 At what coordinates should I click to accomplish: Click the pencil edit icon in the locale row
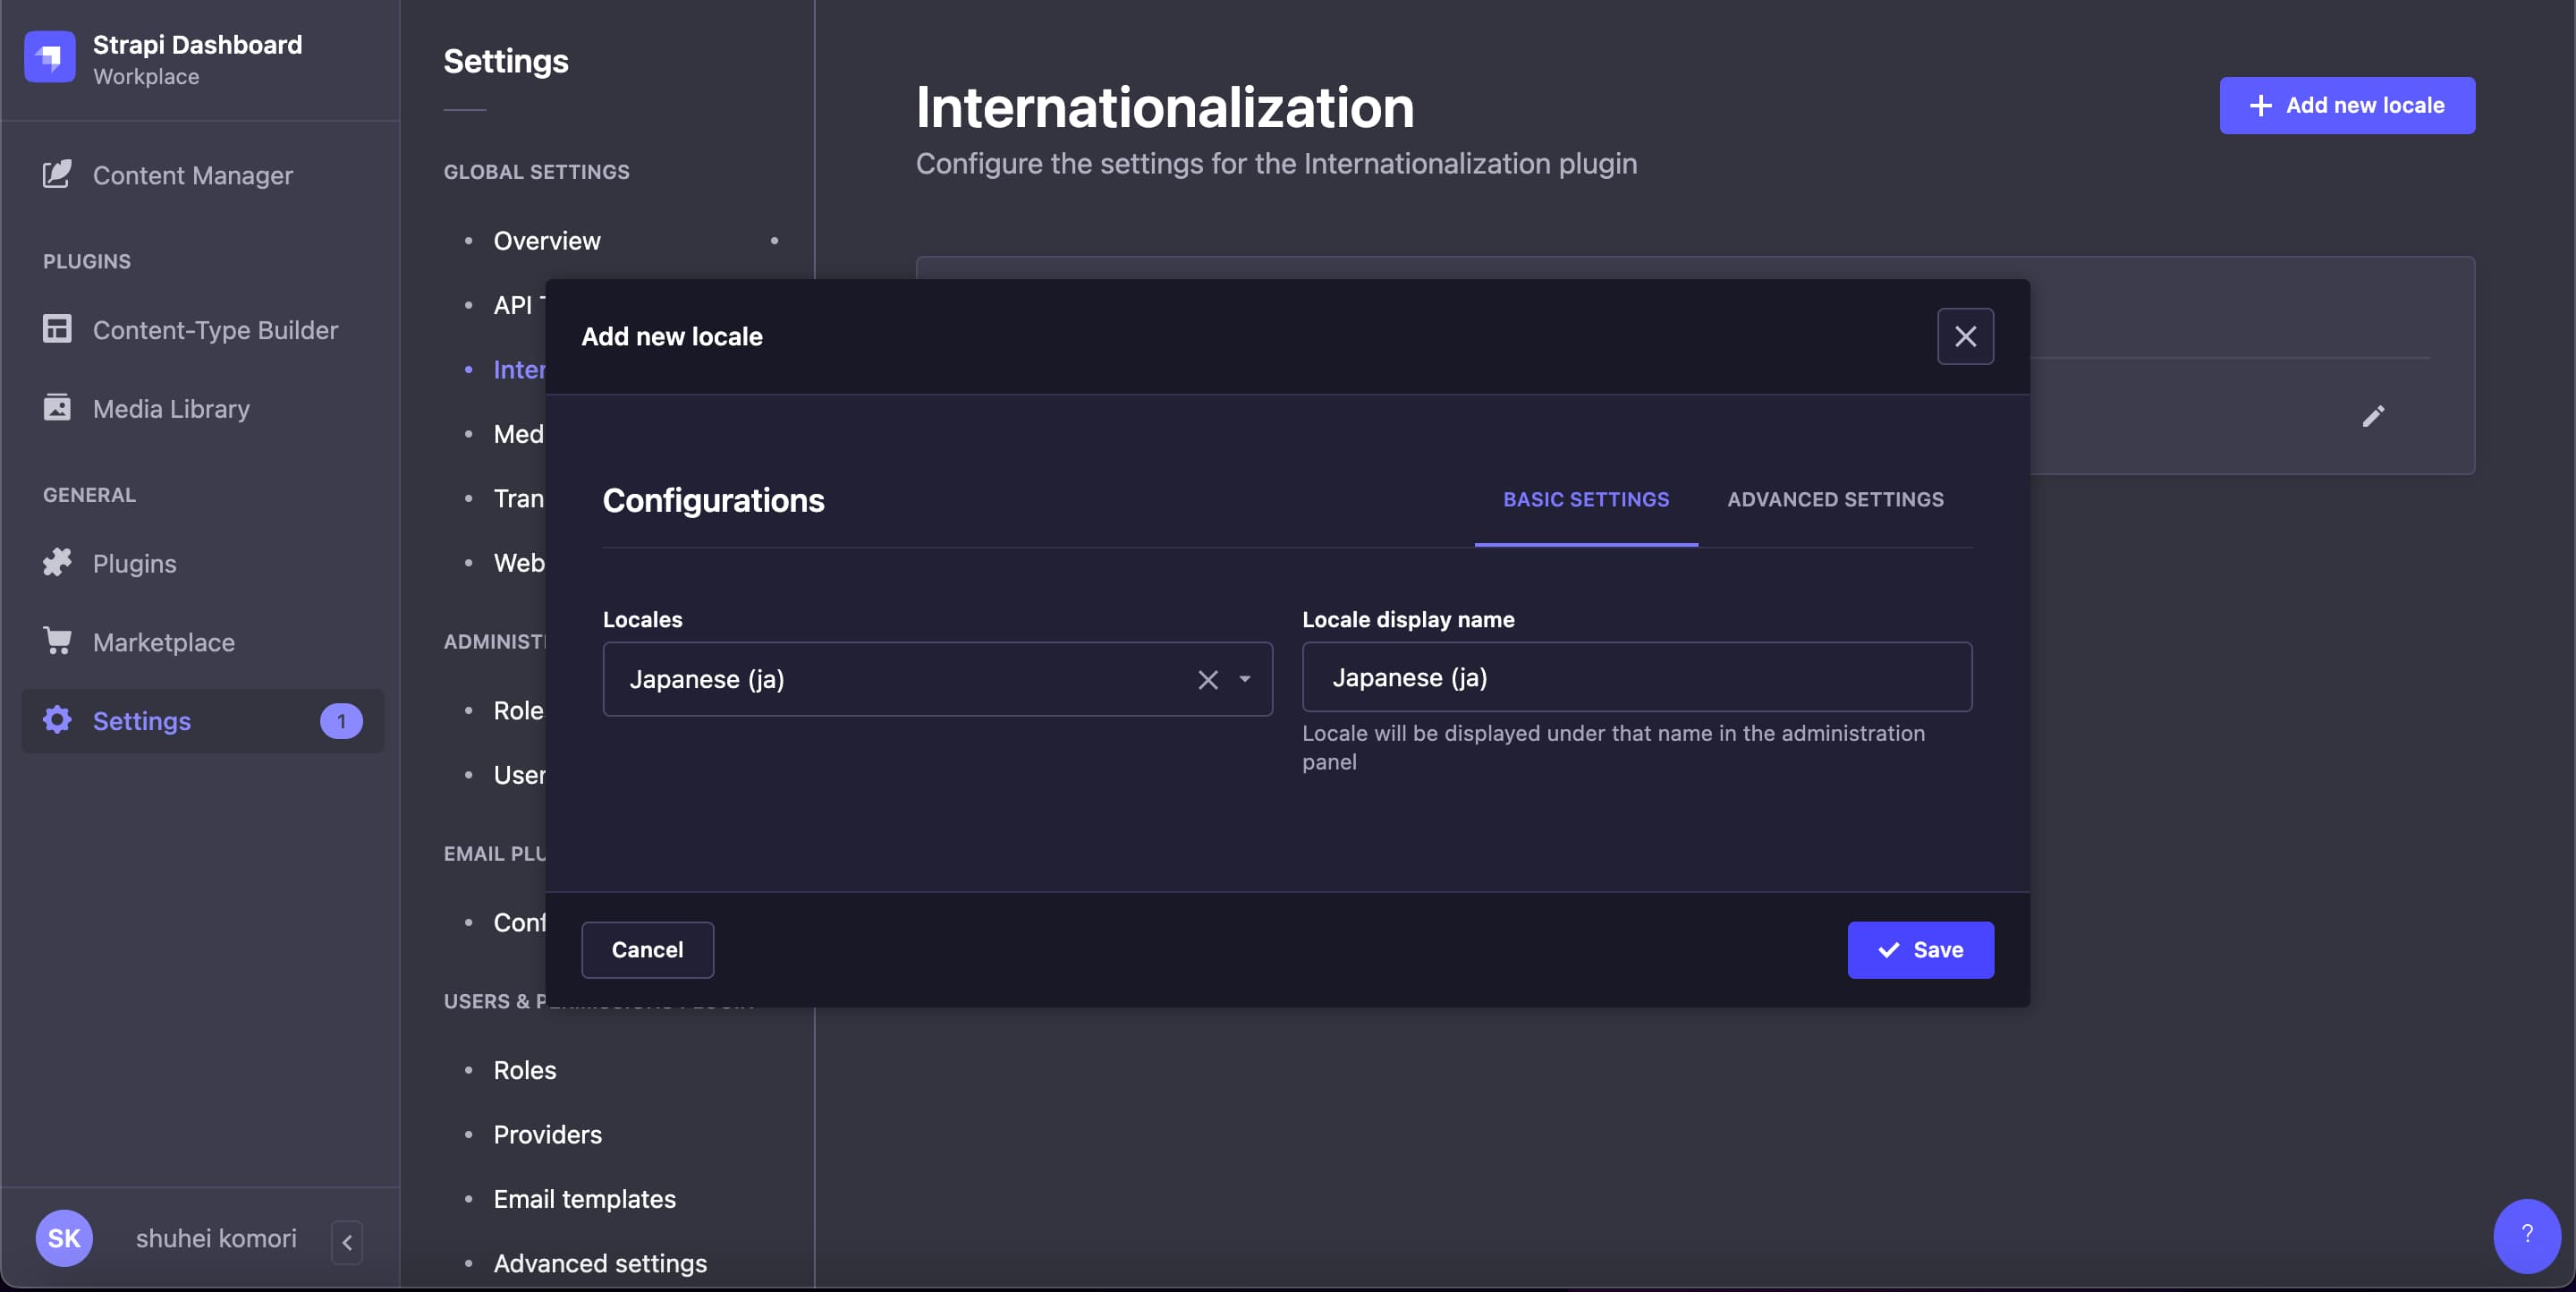point(2373,416)
